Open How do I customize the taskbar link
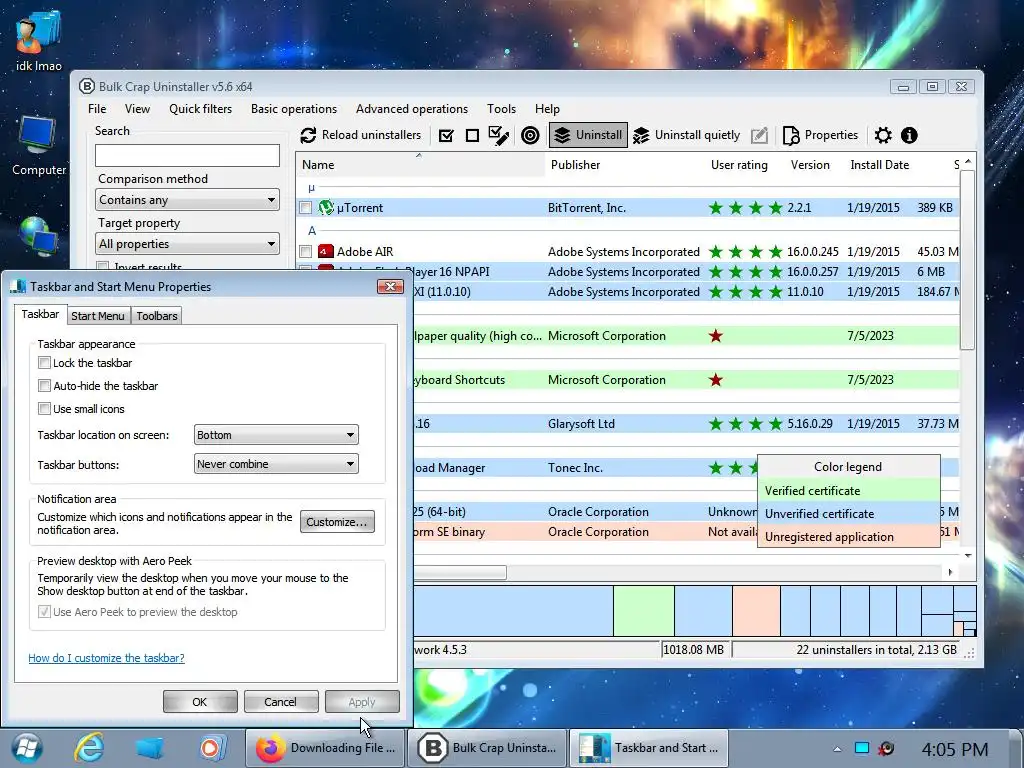This screenshot has width=1024, height=768. click(106, 658)
